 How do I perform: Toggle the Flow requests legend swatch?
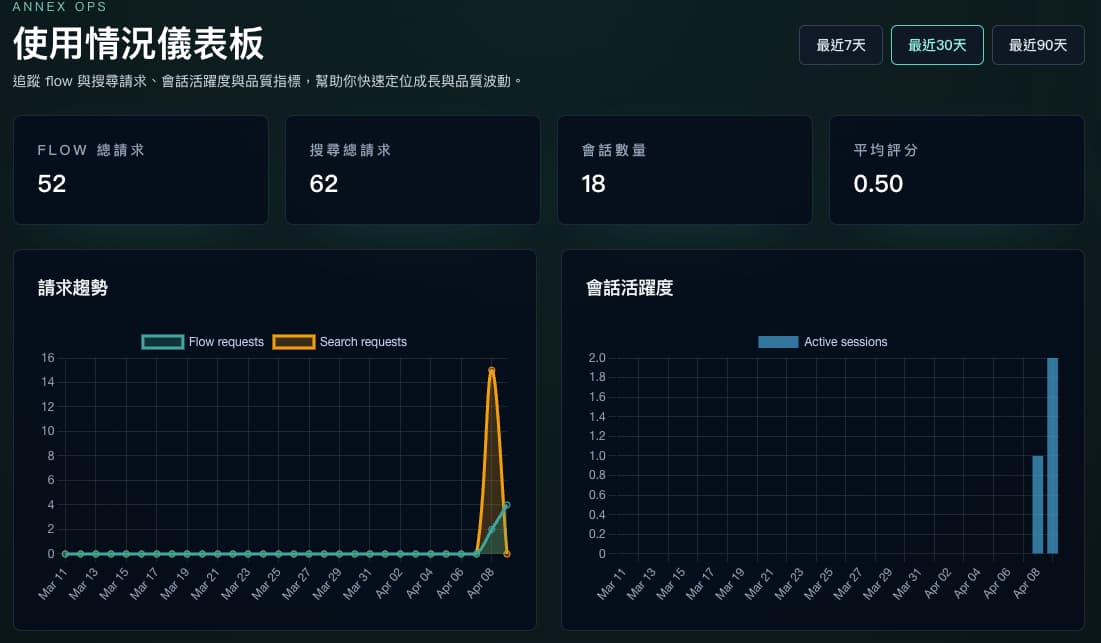tap(162, 342)
